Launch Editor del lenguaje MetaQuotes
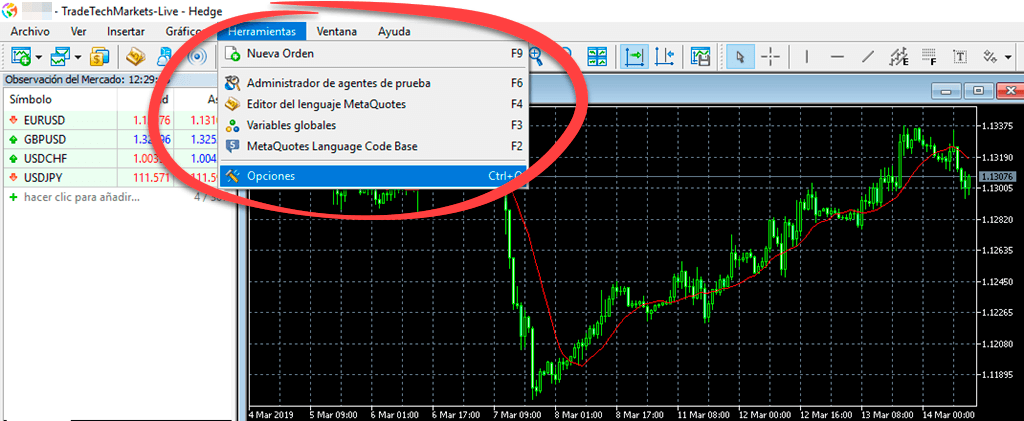This screenshot has width=1024, height=421. (373, 104)
